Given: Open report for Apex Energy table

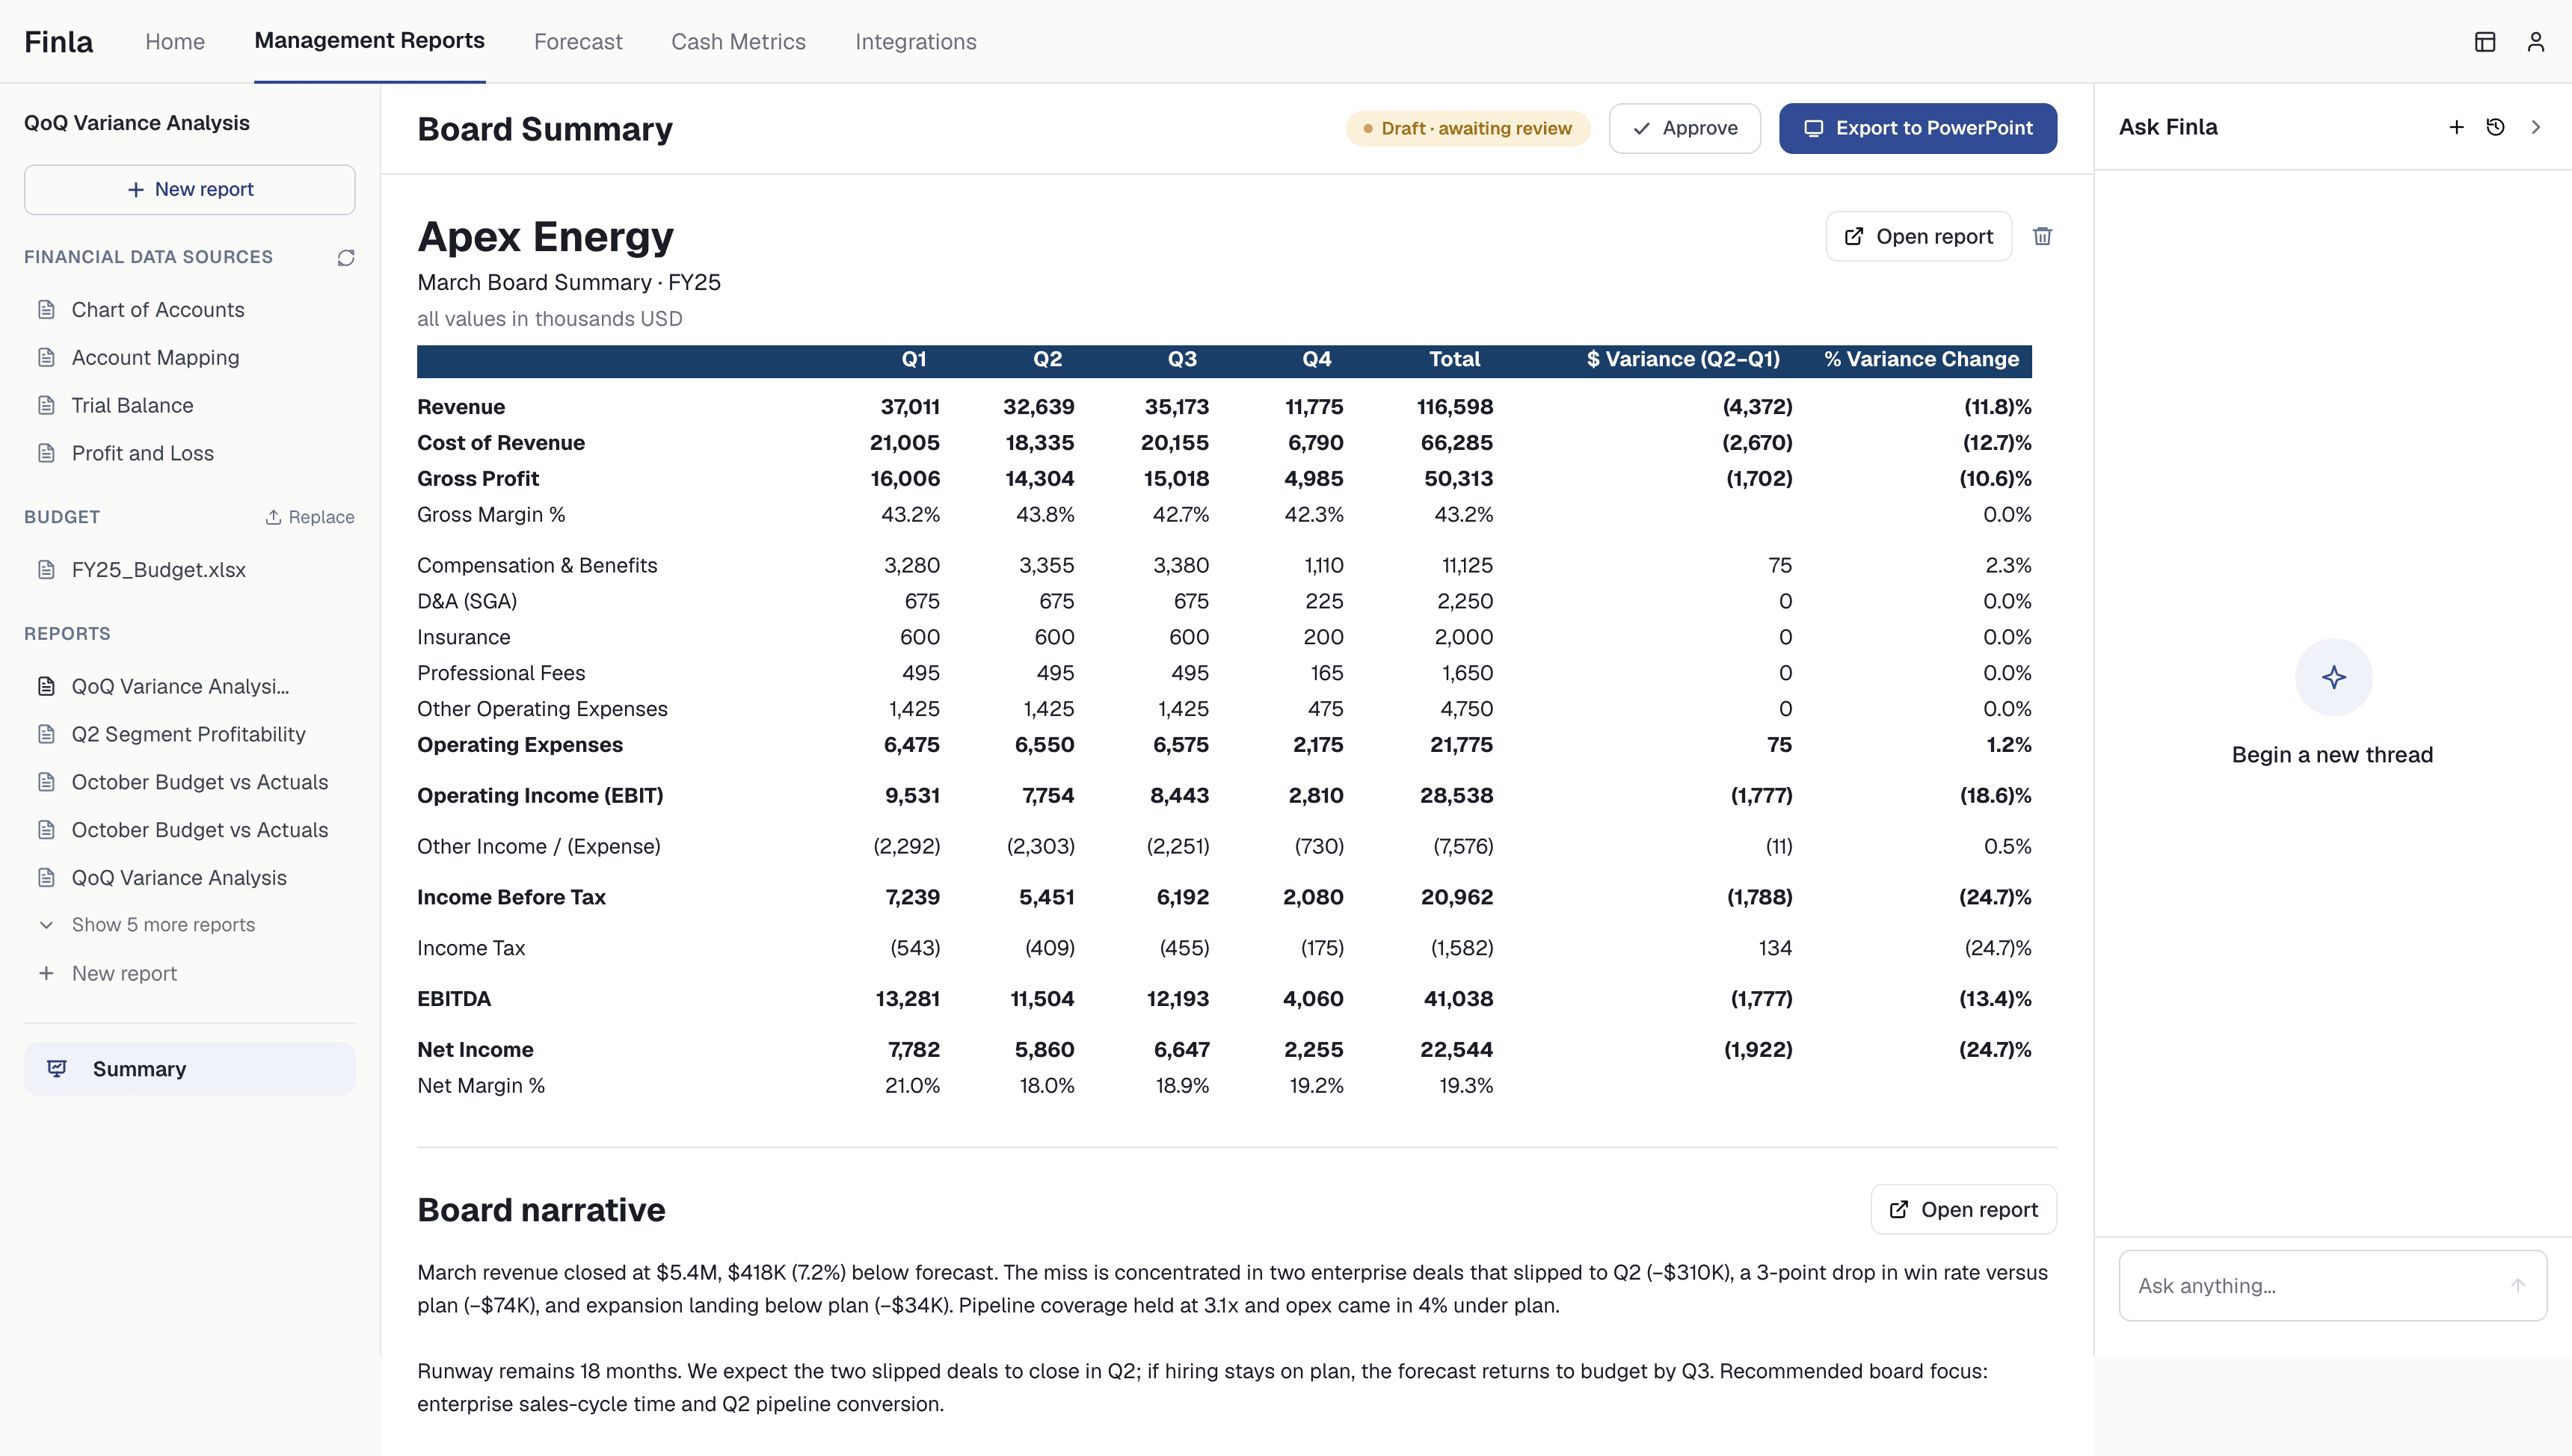Looking at the screenshot, I should tap(1919, 236).
